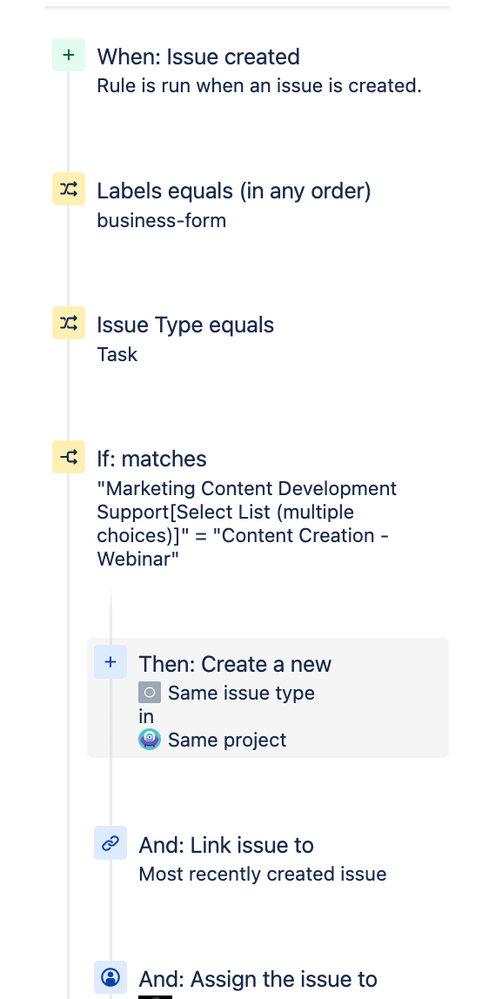
Task: Click the Content Creation - Webinar condition text
Action: pos(242,547)
